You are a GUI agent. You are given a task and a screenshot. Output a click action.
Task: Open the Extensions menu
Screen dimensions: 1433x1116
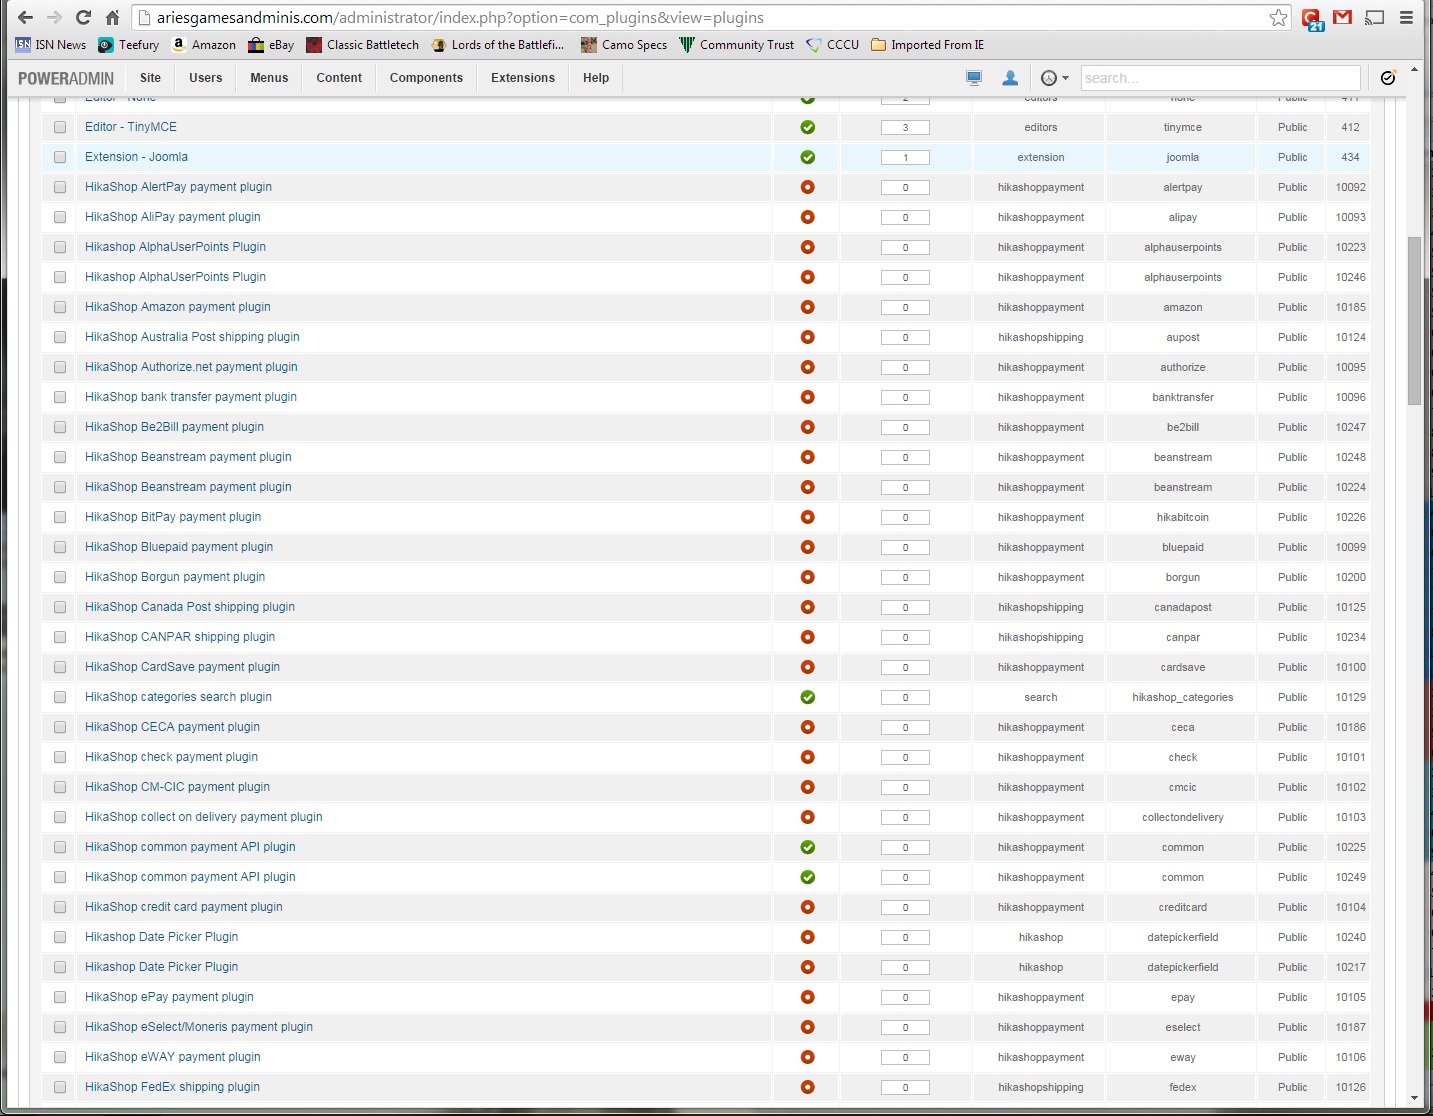(523, 78)
